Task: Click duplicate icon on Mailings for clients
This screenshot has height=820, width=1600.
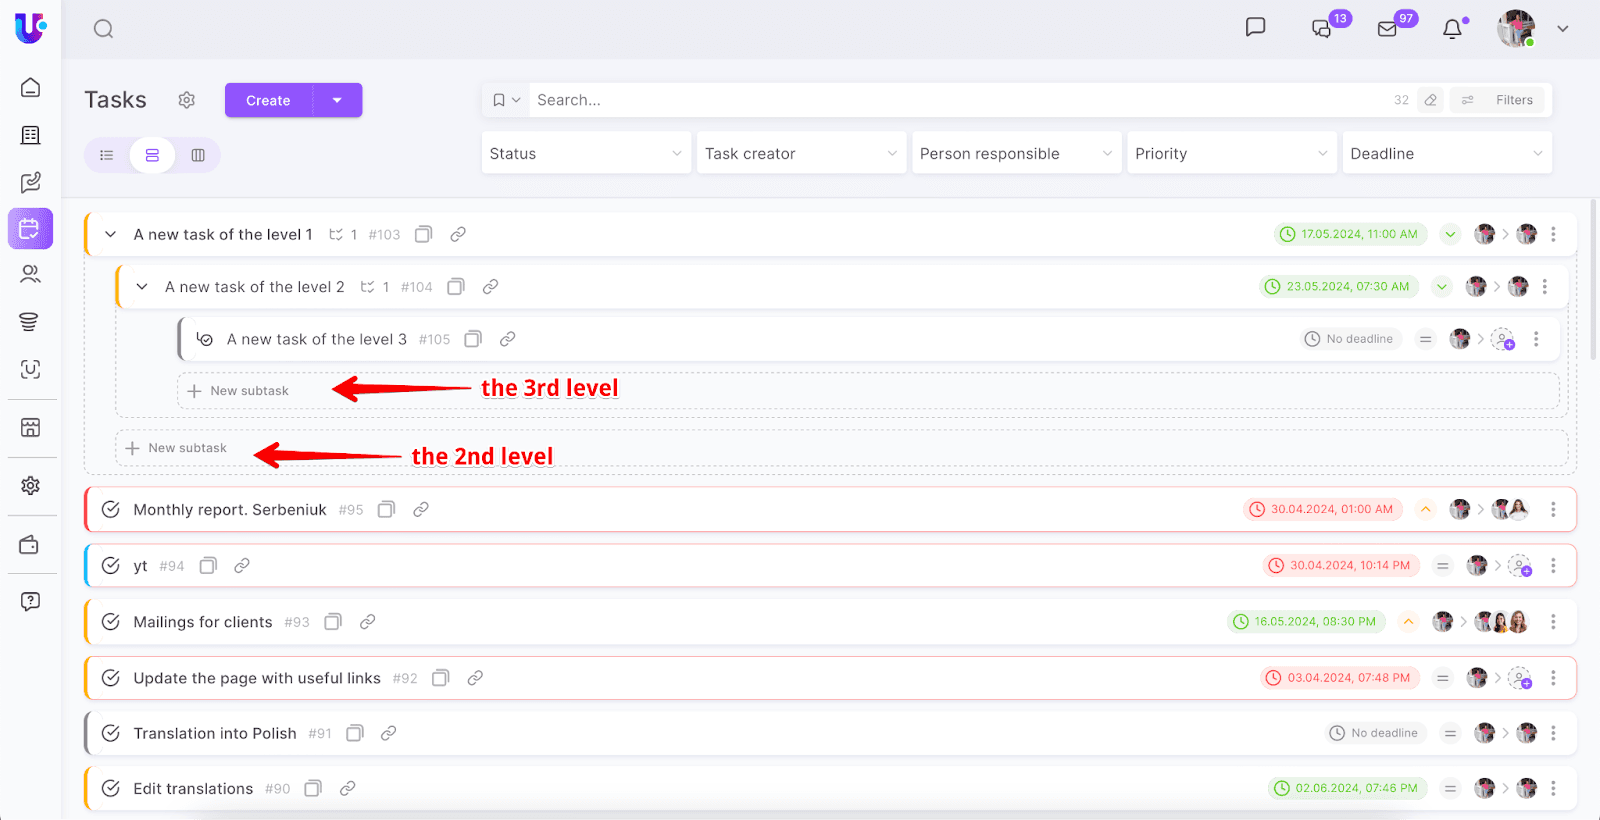Action: pyautogui.click(x=333, y=622)
